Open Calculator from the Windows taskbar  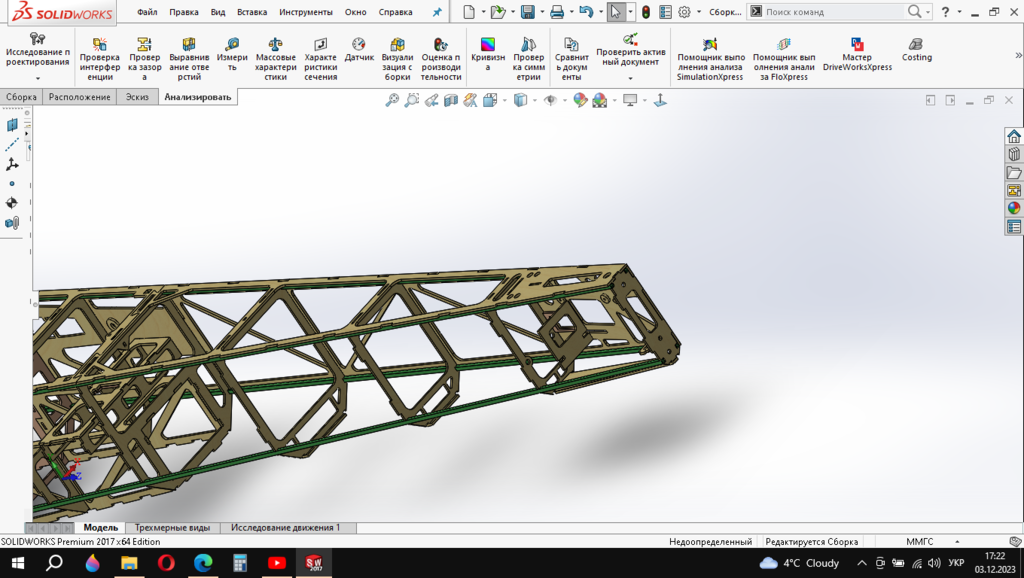[240, 563]
